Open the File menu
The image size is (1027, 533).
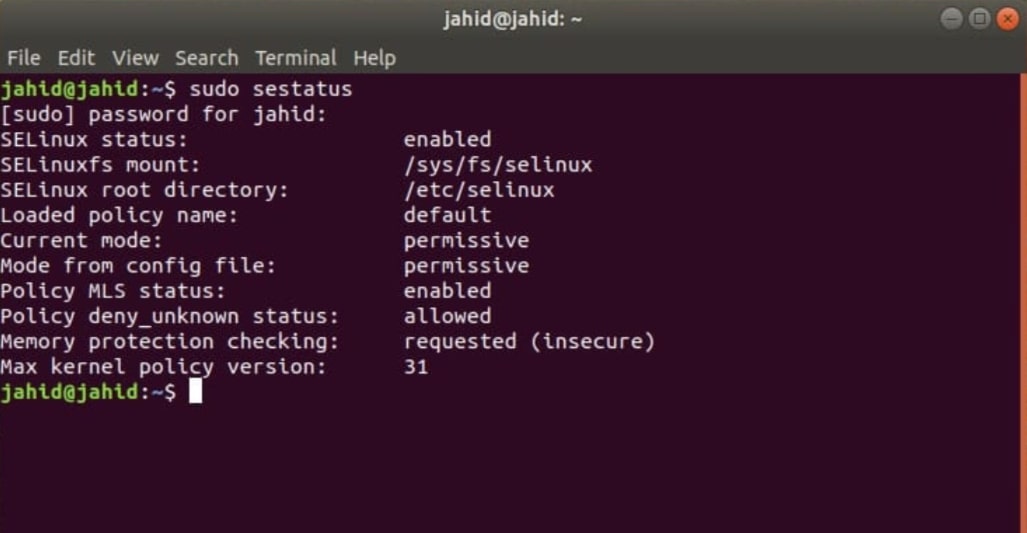point(23,58)
